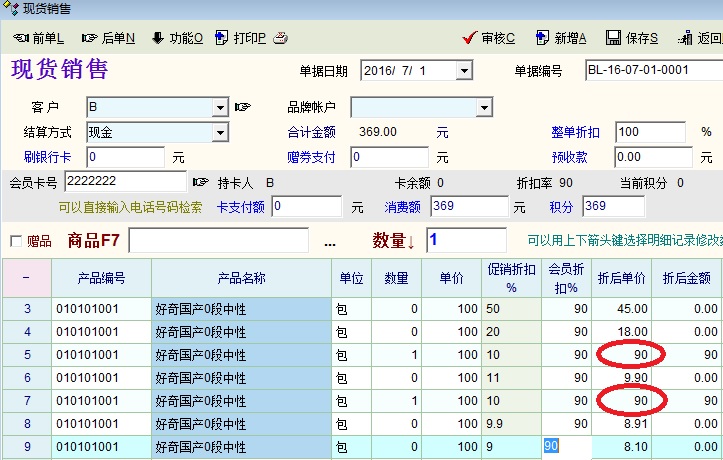Approve order with 审核 checkmark icon
Screen dimensions: 723x460
[469, 38]
